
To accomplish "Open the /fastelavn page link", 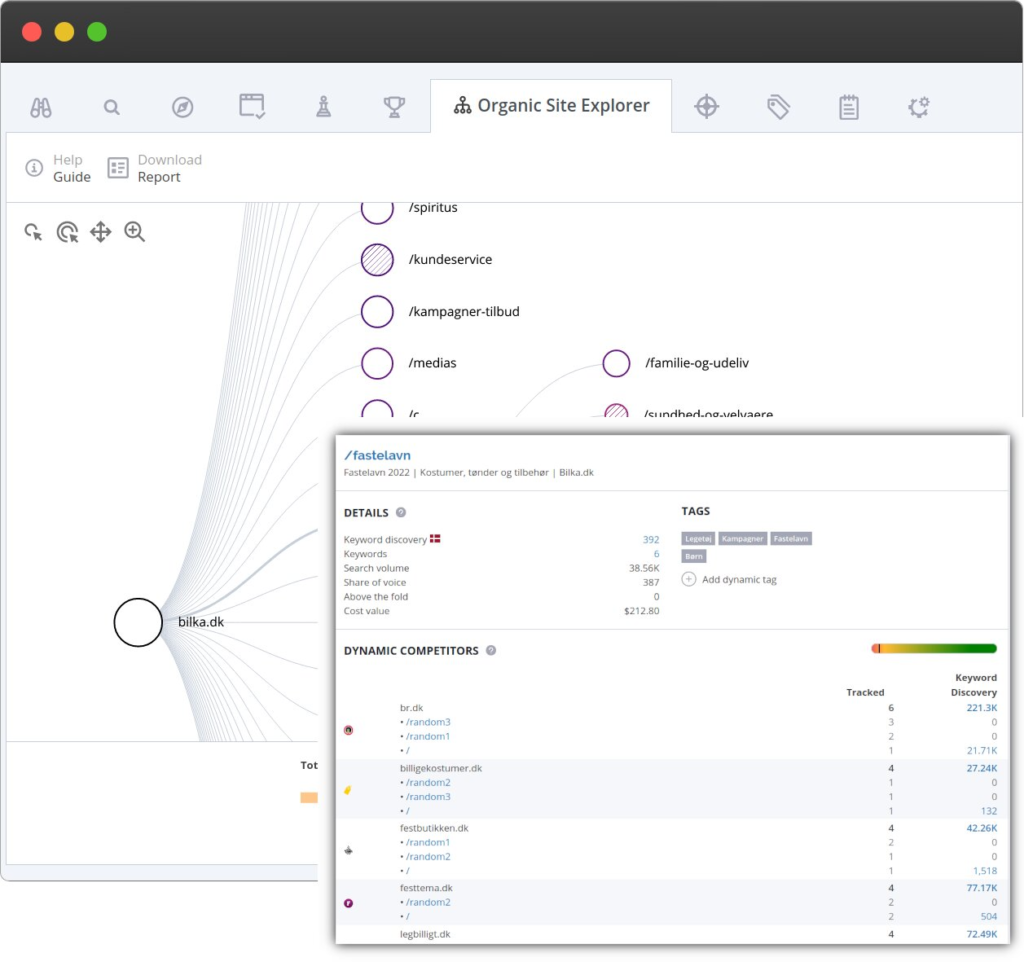I will tap(377, 455).
